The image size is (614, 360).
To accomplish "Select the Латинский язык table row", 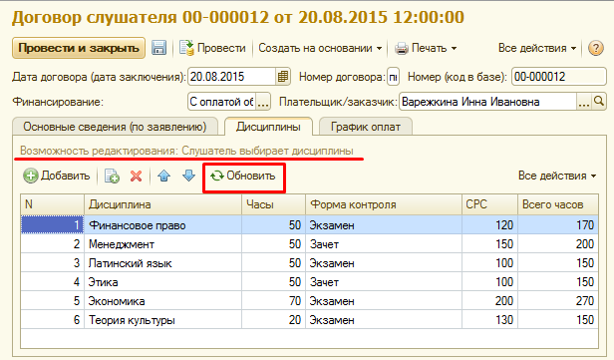I will (x=309, y=263).
